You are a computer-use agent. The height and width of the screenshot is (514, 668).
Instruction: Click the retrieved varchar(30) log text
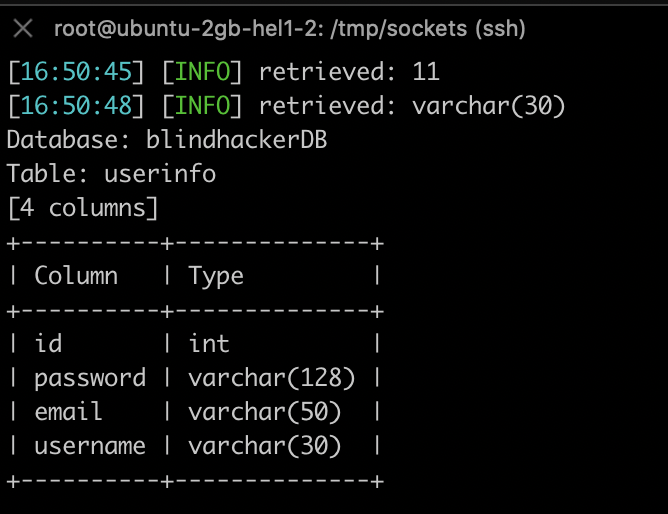point(412,106)
